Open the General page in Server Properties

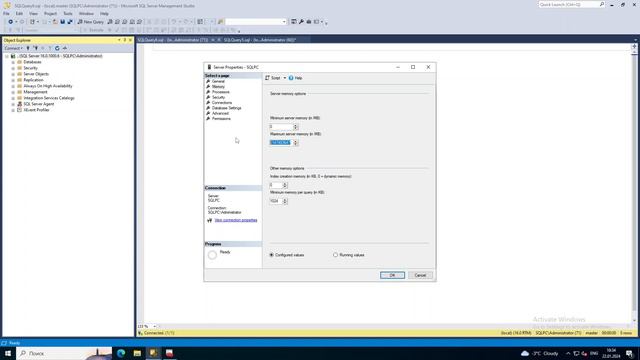[218, 81]
